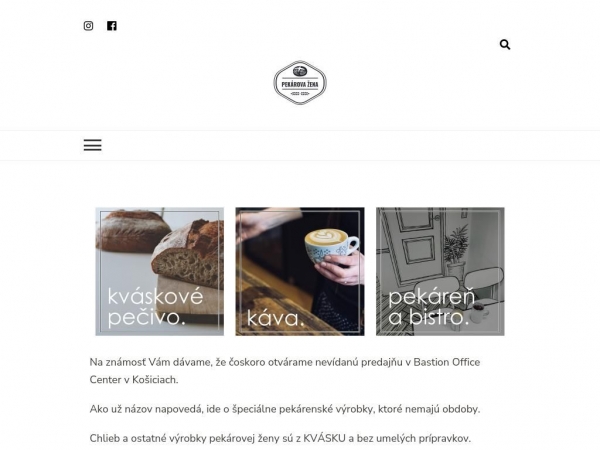
Task: Click the latte cup in káva photo
Action: [331, 245]
